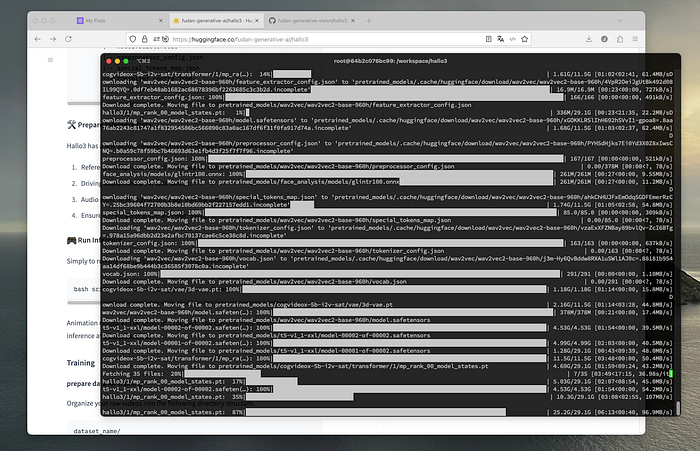
Task: Click the hallo3 model_states.pt 87% line
Action: click(x=387, y=412)
